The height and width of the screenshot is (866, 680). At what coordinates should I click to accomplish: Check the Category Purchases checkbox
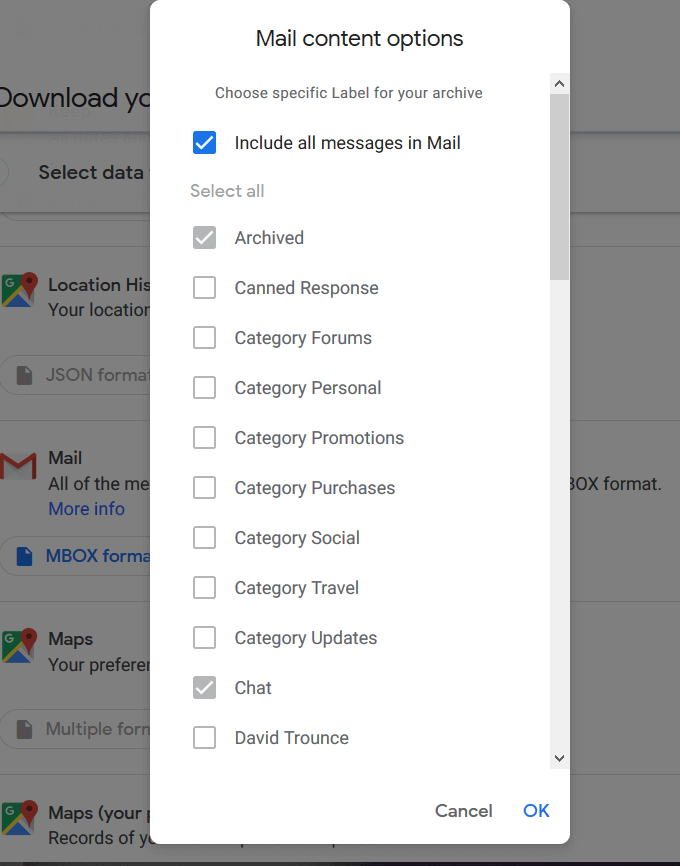coord(204,488)
